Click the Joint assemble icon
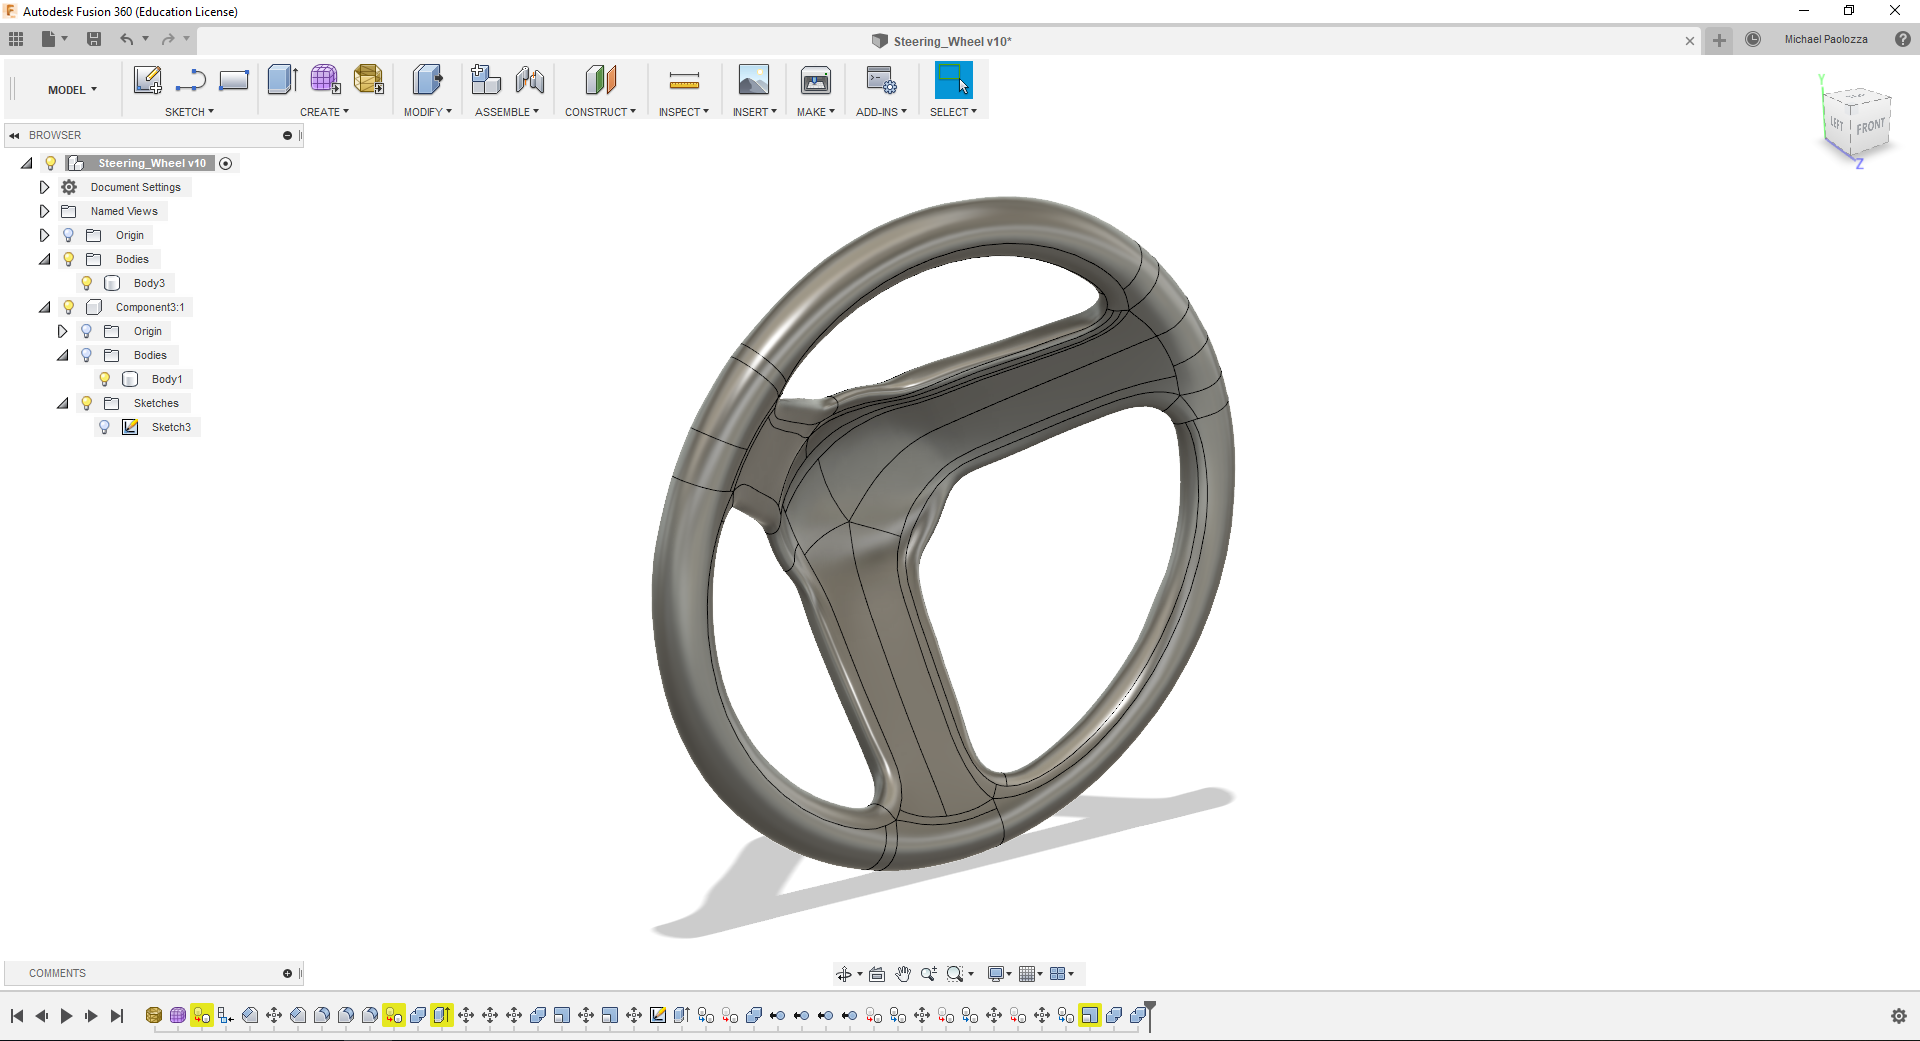This screenshot has height=1041, width=1920. click(x=530, y=81)
